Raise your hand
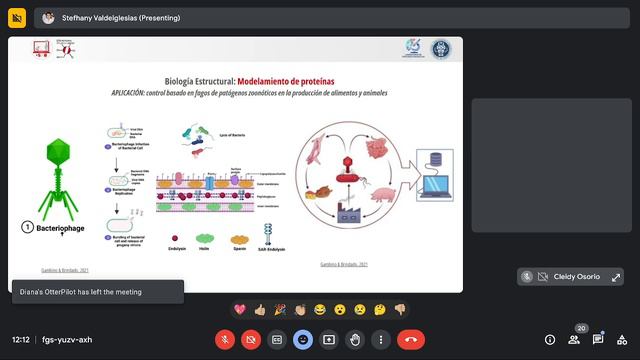 pos(355,340)
